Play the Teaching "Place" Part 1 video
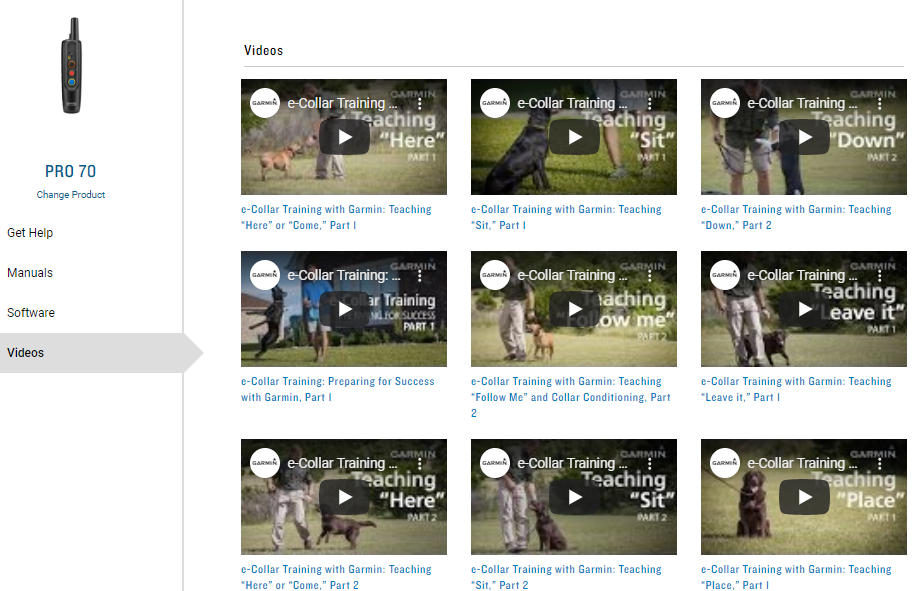This screenshot has height=591, width=916. pyautogui.click(x=804, y=497)
